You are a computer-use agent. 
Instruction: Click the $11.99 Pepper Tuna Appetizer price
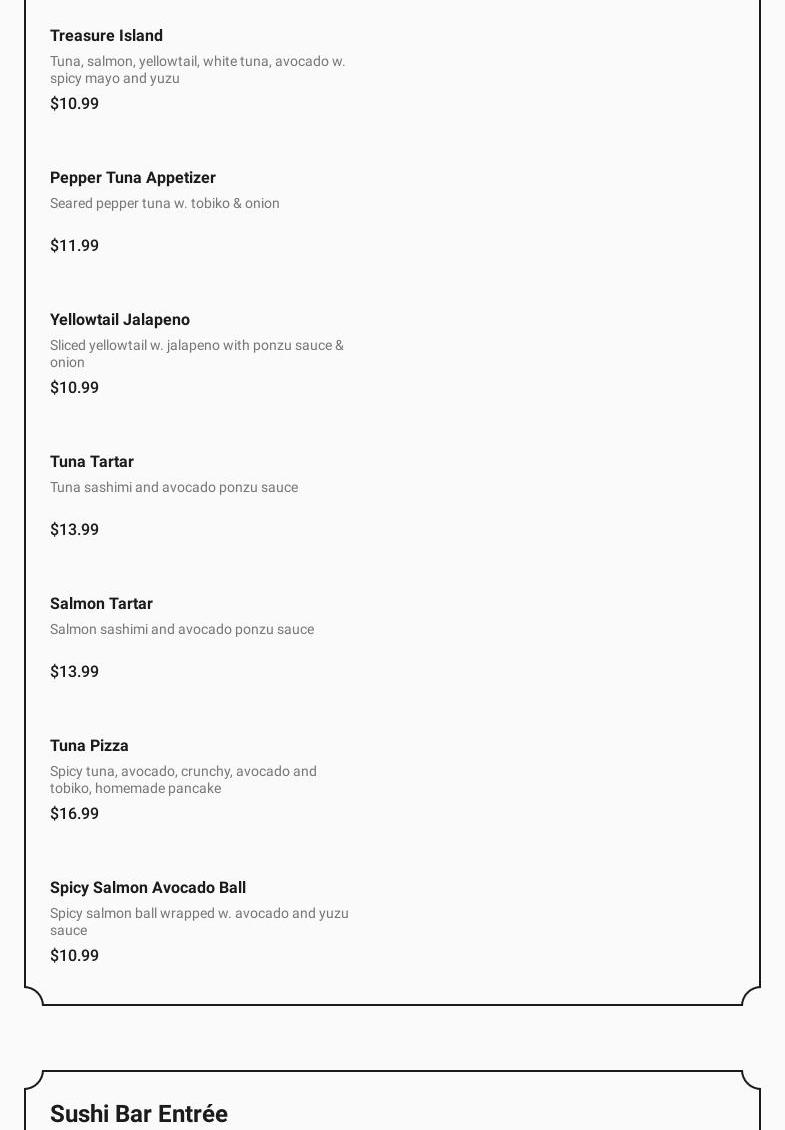[75, 246]
